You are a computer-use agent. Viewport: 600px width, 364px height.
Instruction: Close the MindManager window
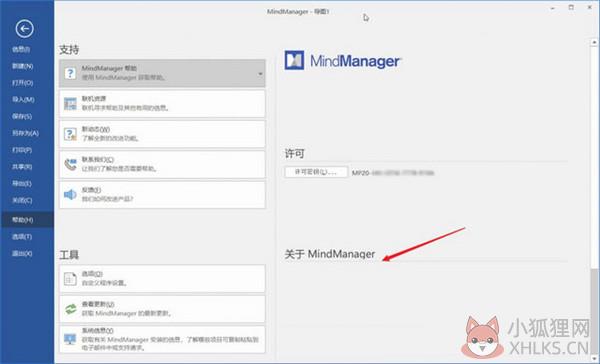pyautogui.click(x=590, y=8)
